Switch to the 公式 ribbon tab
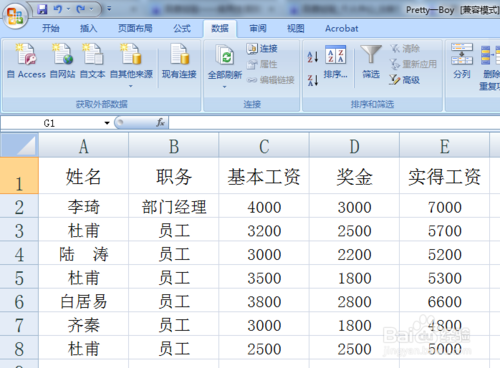 (x=182, y=28)
